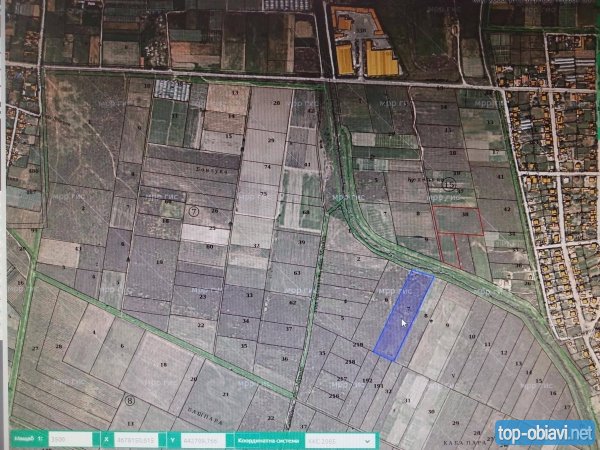Select parcel labeled 74
This screenshot has height=450, width=600.
coord(263,171)
